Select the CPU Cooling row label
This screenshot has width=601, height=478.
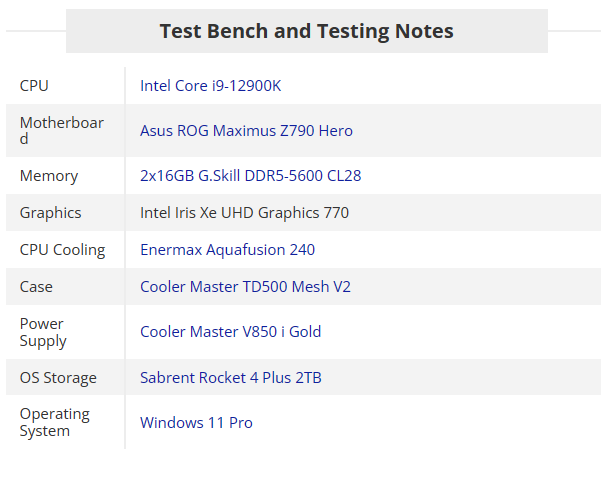(62, 250)
